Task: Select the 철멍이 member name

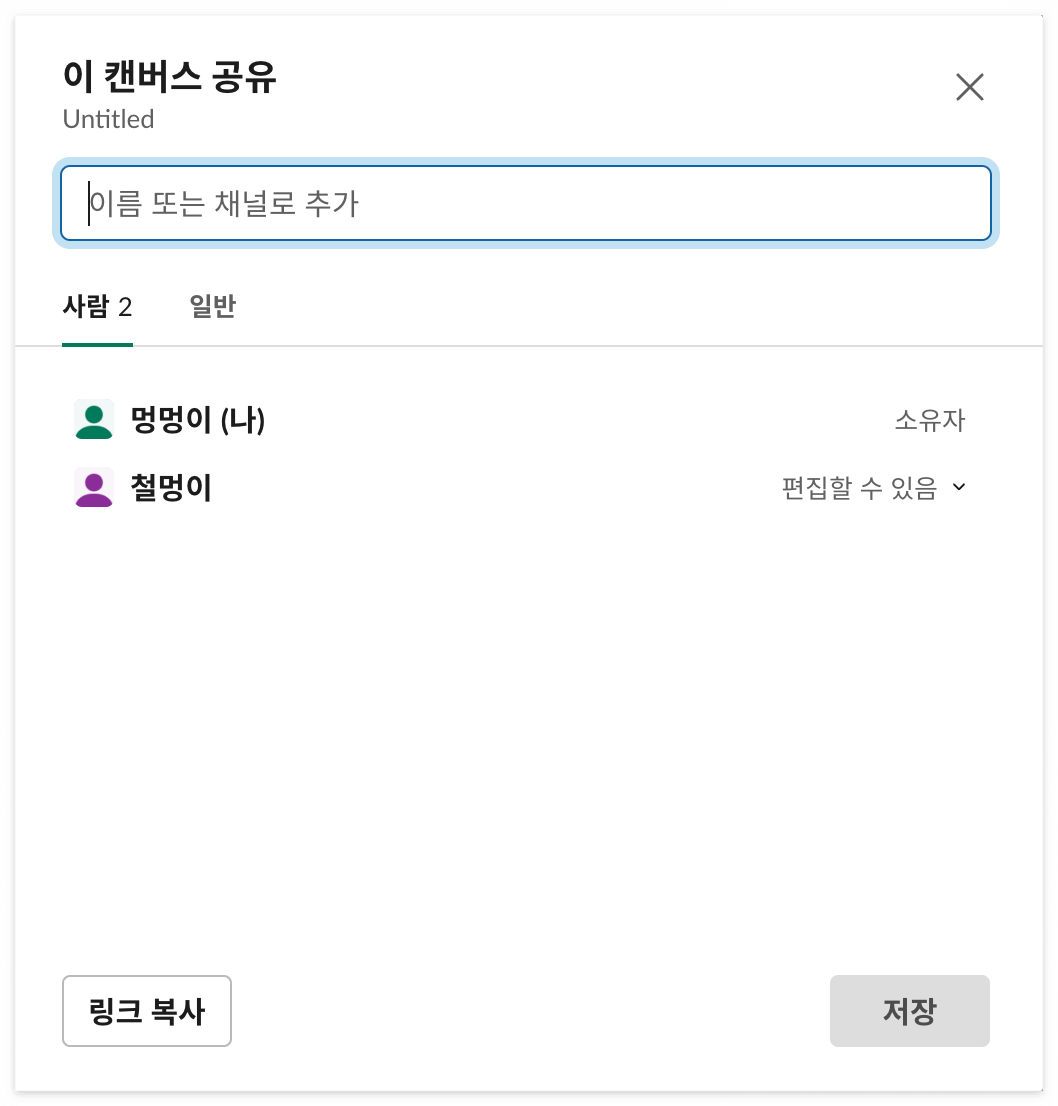Action: coord(171,488)
